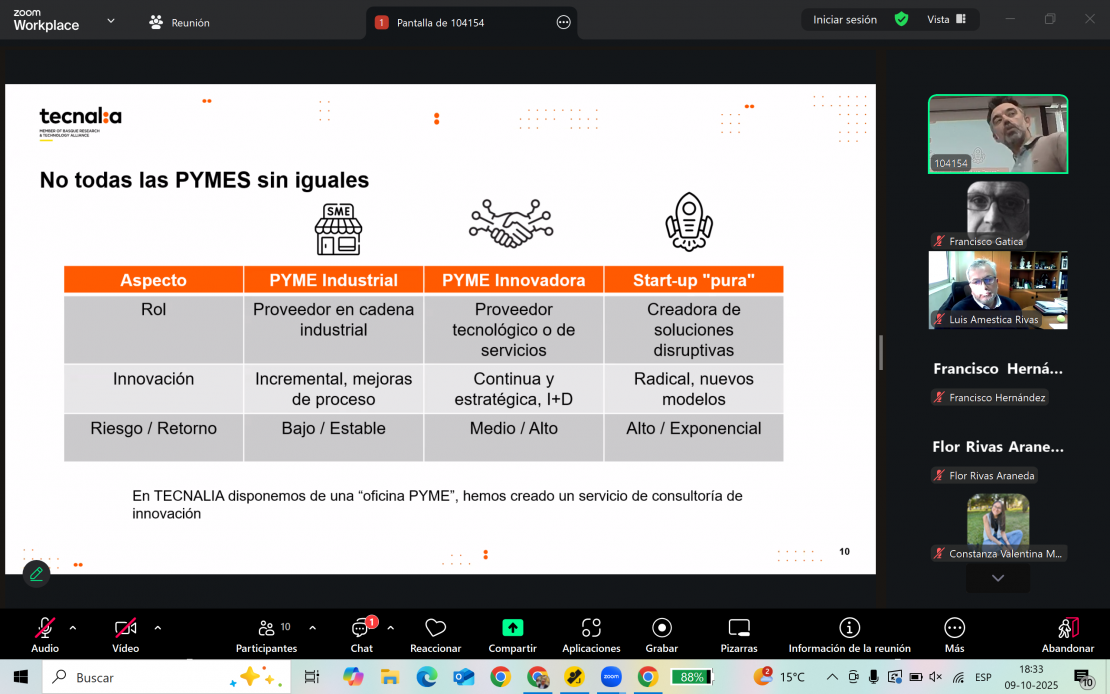1110x694 pixels.
Task: Start recording with the Grabar icon
Action: tap(661, 628)
